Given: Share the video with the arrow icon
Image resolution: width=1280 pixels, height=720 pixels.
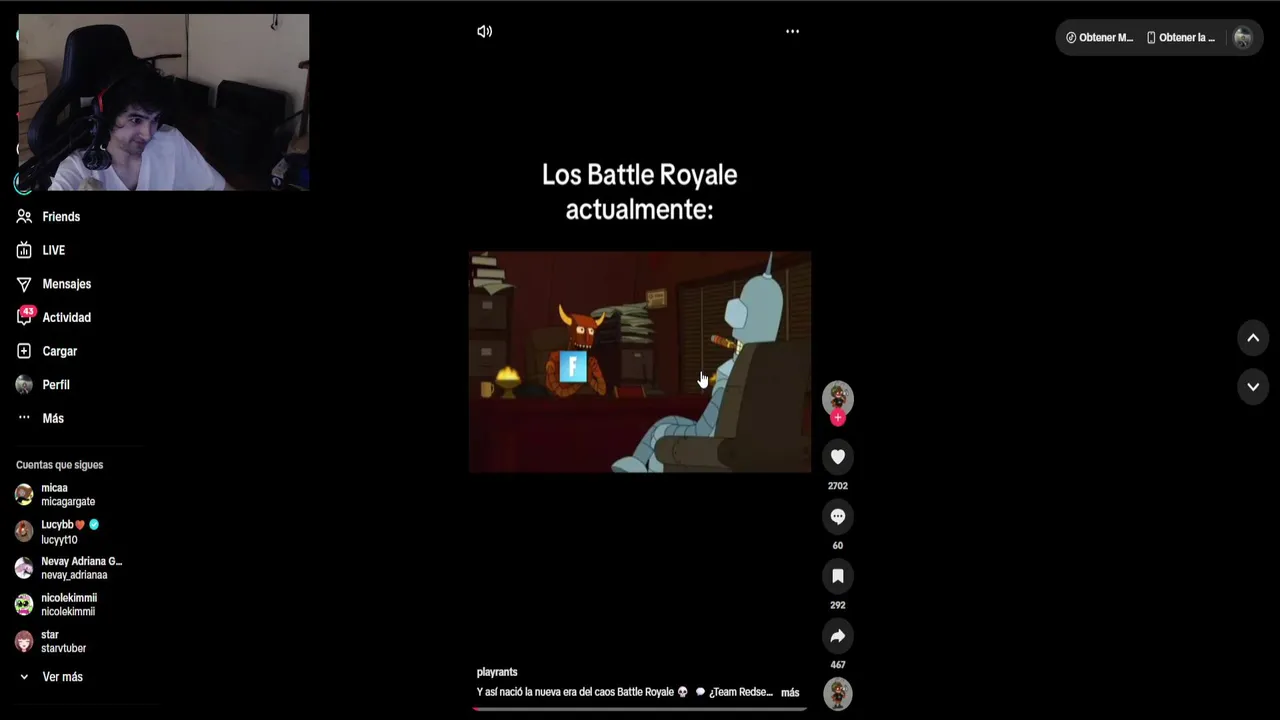Looking at the screenshot, I should click(x=838, y=636).
